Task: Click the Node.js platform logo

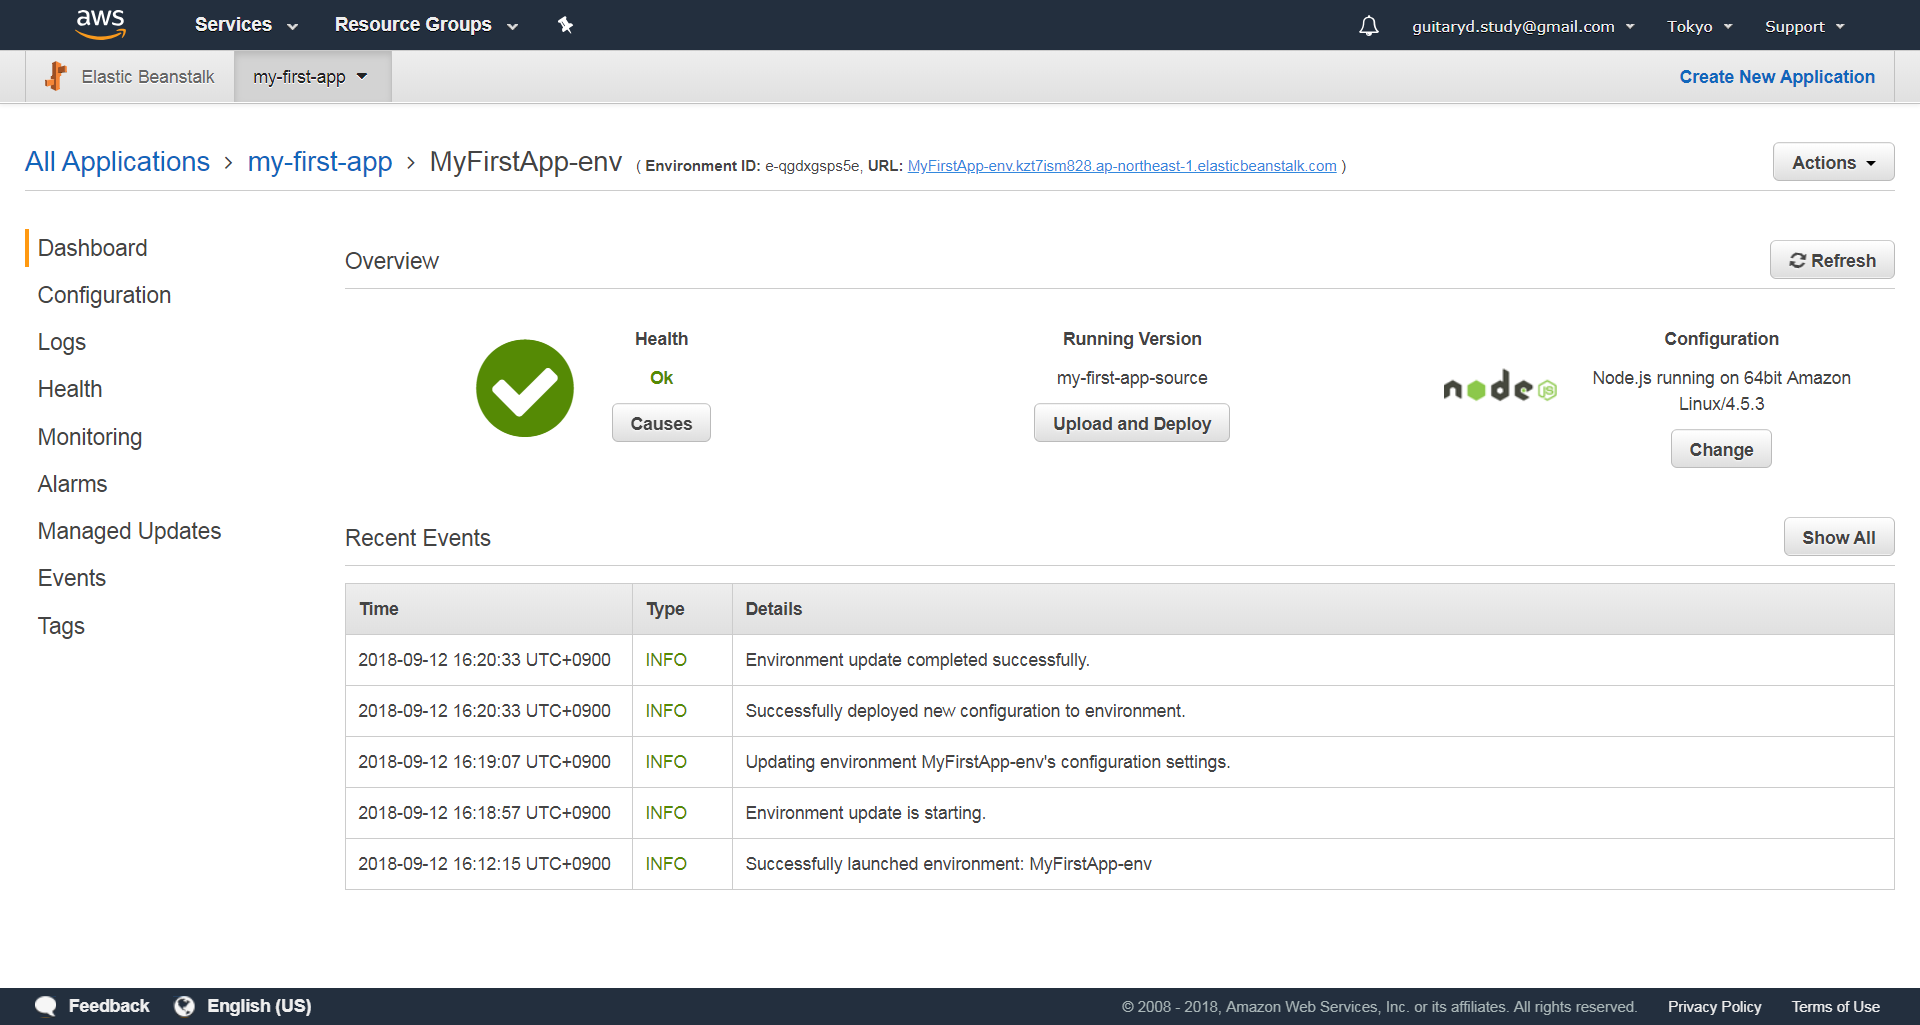Action: (x=1500, y=387)
